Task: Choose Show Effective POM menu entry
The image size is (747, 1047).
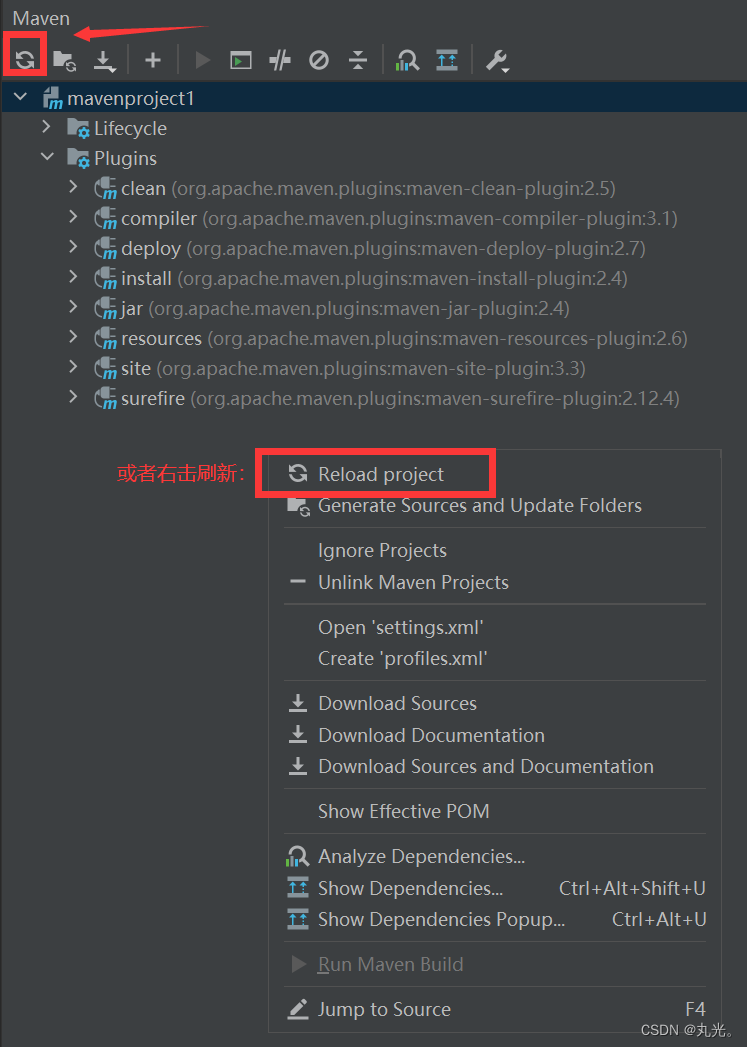Action: point(495,811)
